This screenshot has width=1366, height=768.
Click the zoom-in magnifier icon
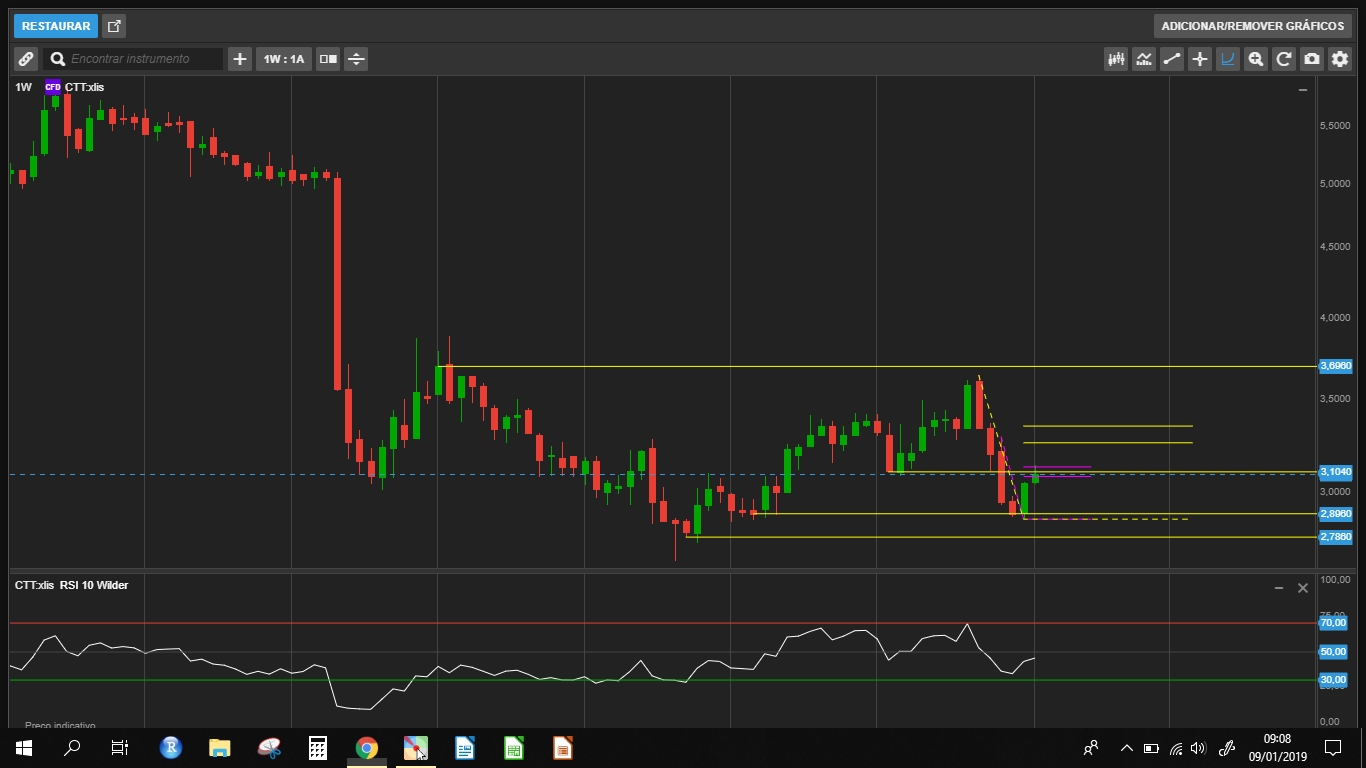pos(1256,59)
